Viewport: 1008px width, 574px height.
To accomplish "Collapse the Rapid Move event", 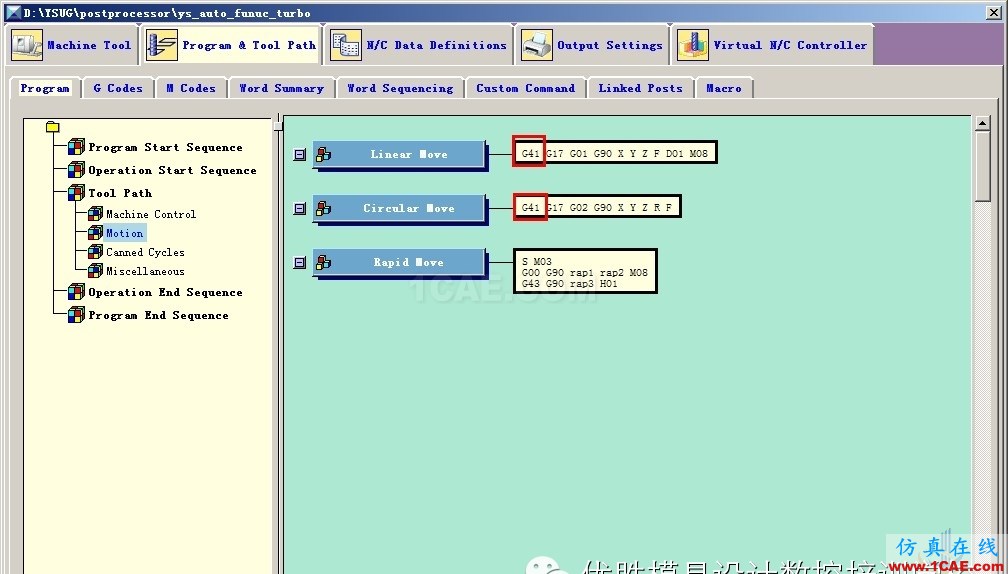I will [300, 262].
